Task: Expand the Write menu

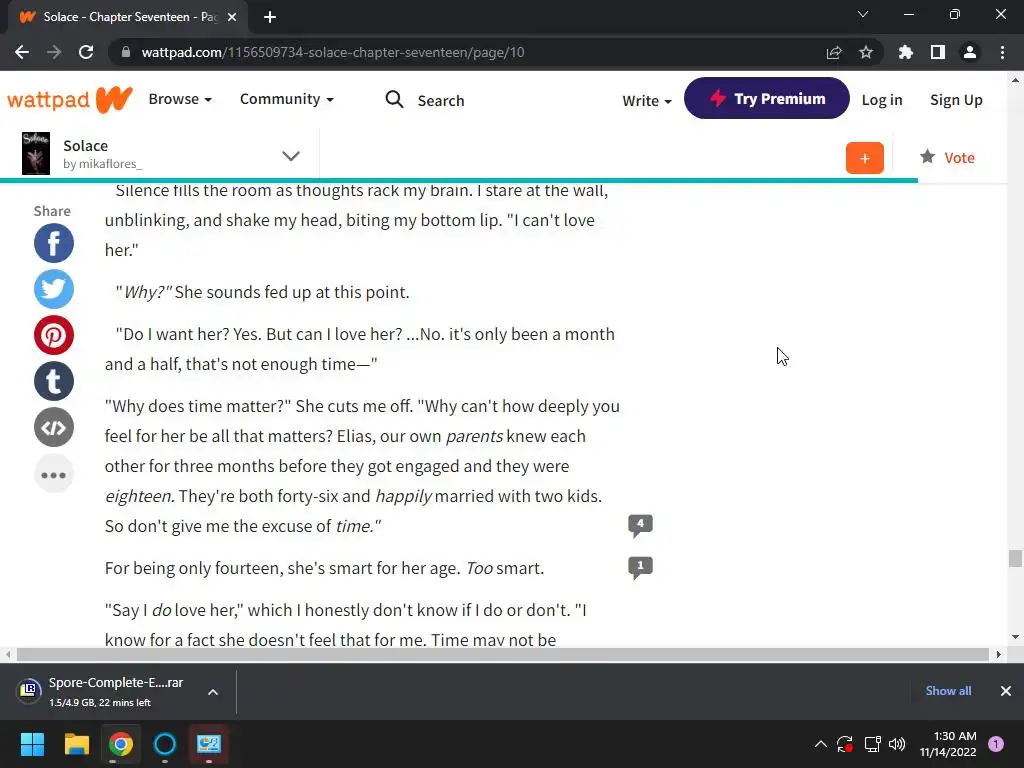Action: pos(647,101)
